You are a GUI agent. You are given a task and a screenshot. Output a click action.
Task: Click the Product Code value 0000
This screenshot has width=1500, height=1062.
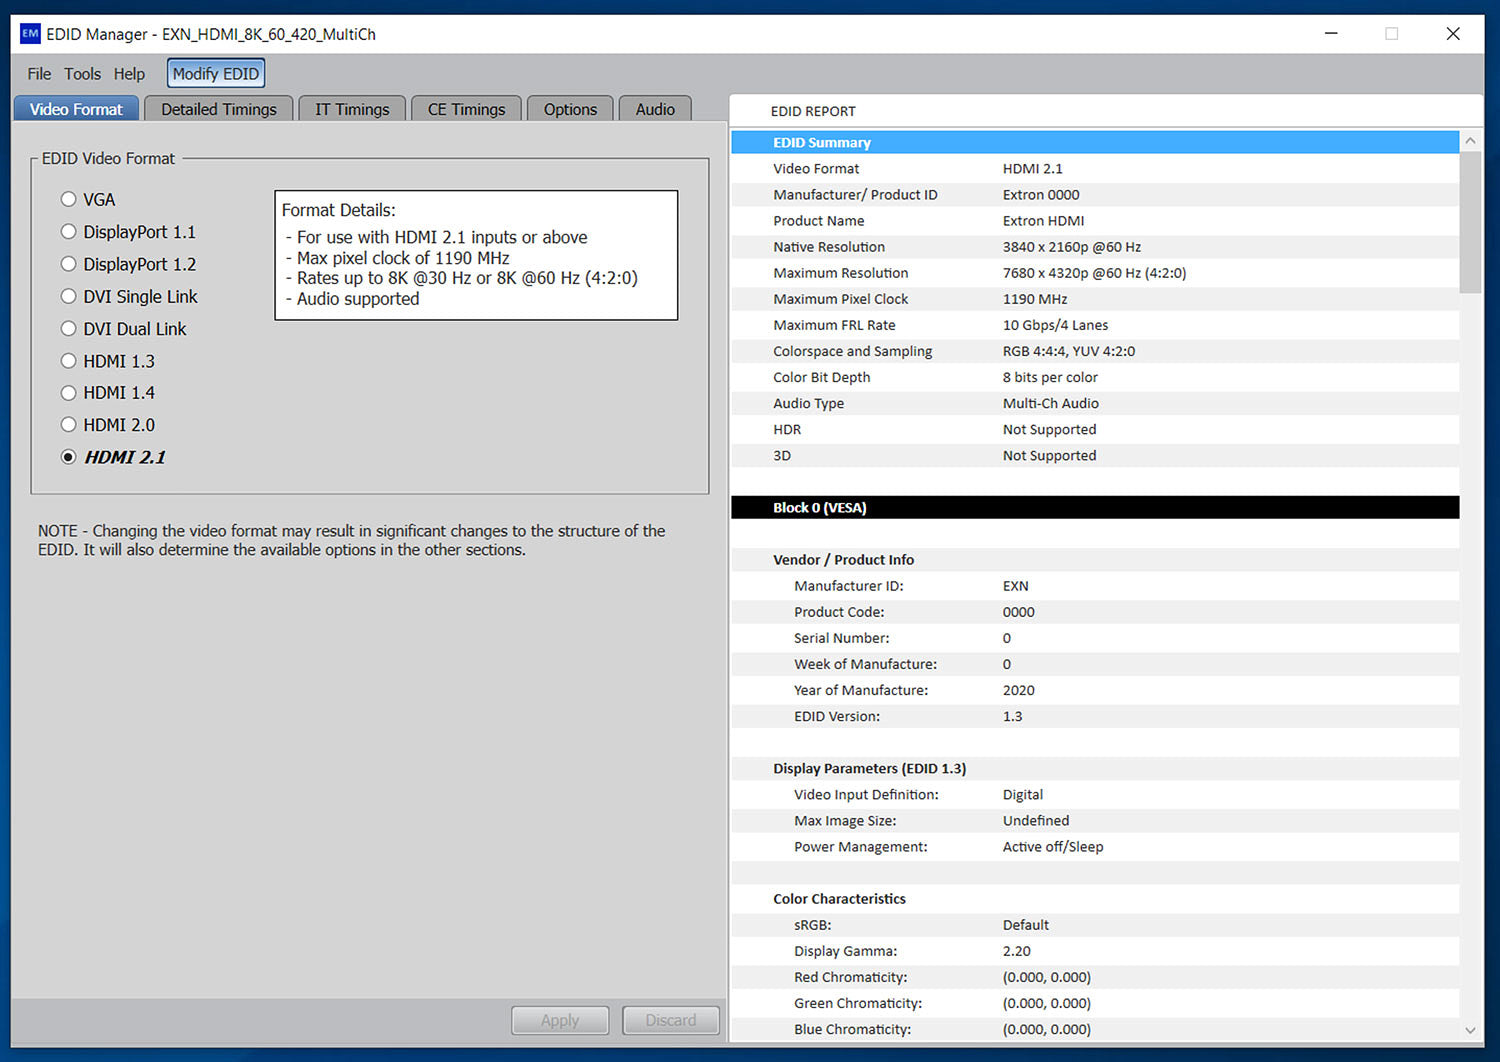tap(1019, 612)
